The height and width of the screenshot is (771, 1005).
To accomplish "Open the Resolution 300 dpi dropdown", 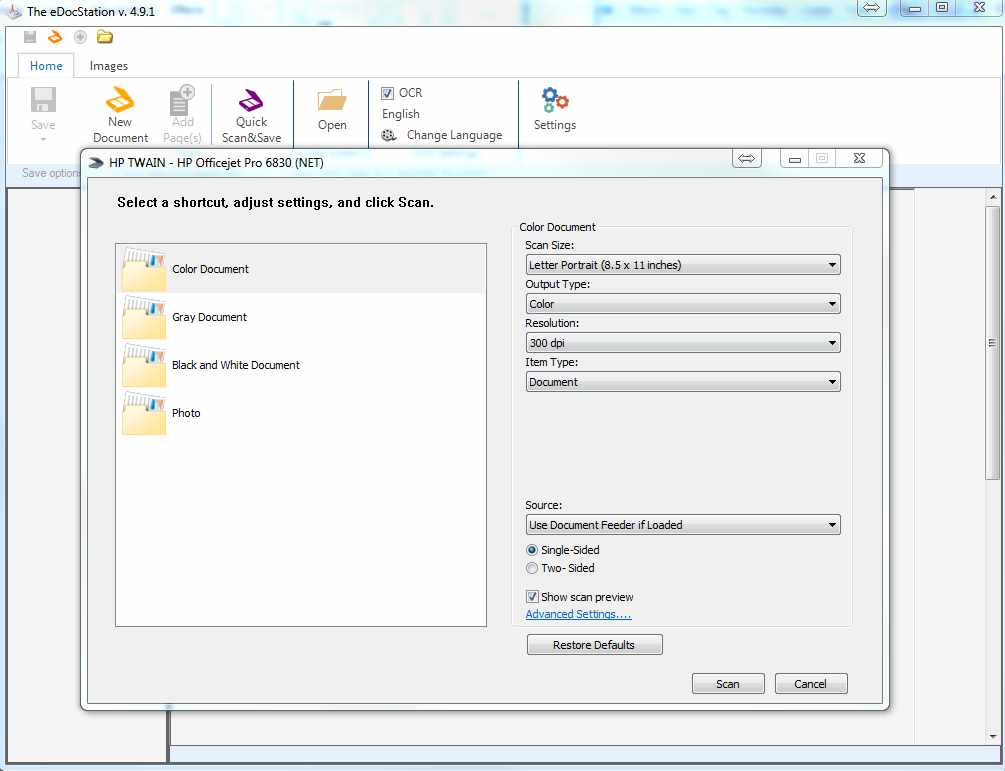I will pos(683,343).
